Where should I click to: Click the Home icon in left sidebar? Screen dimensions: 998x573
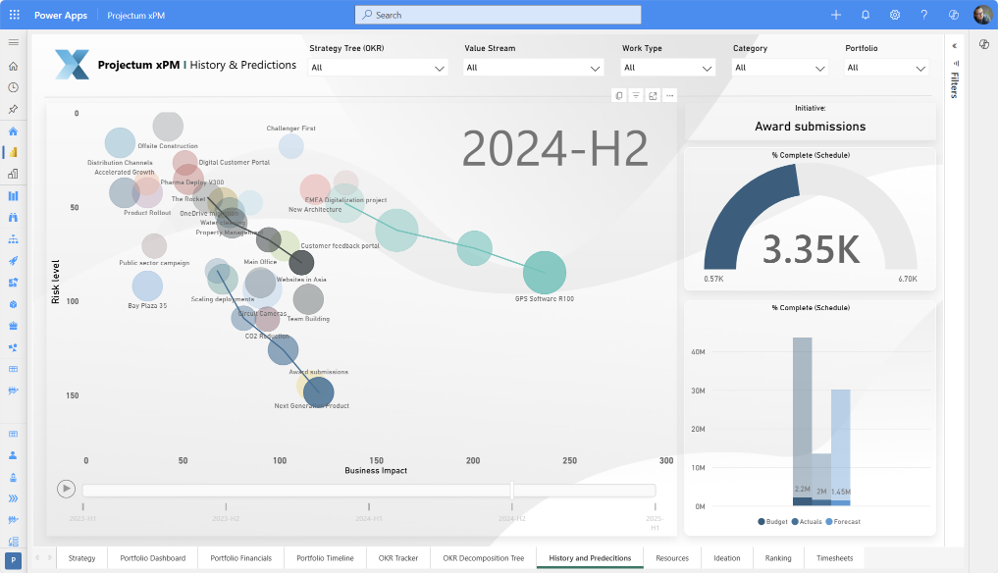coord(14,66)
